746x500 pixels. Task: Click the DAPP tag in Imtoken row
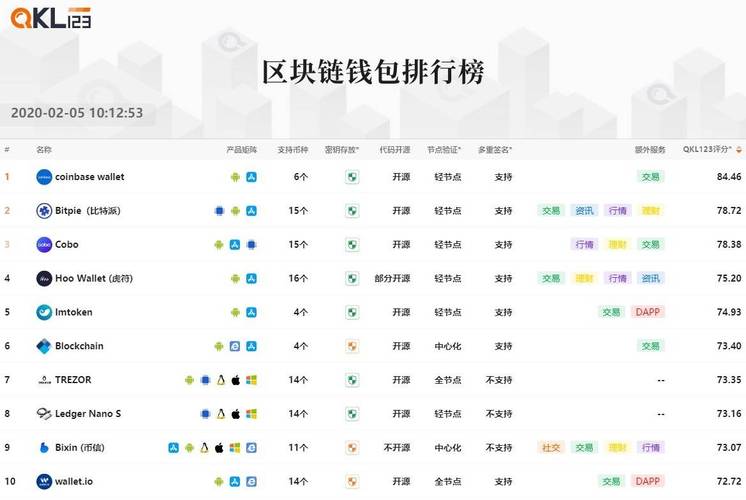click(648, 312)
